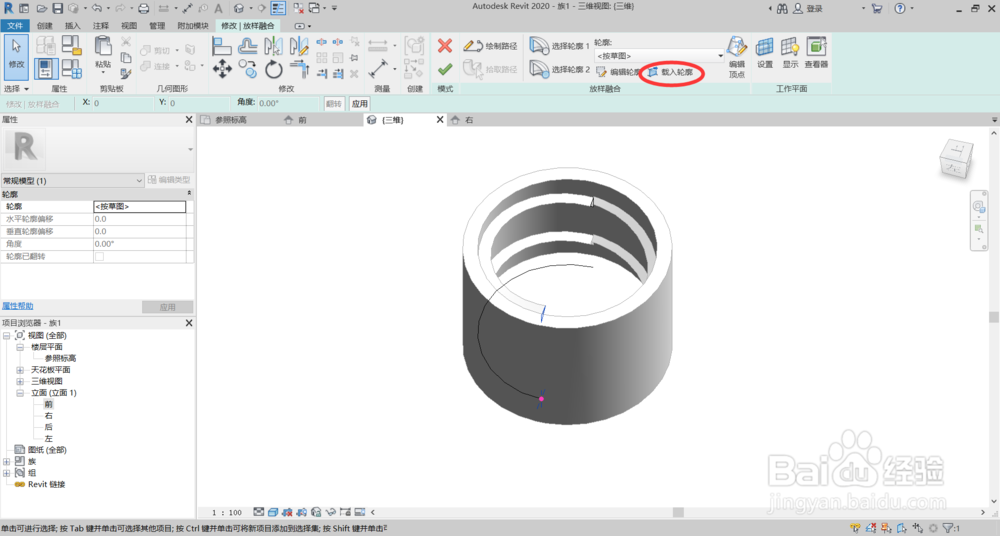Screen dimensions: 1000x536
Task: Select the Offset tool icon
Action: (247, 46)
